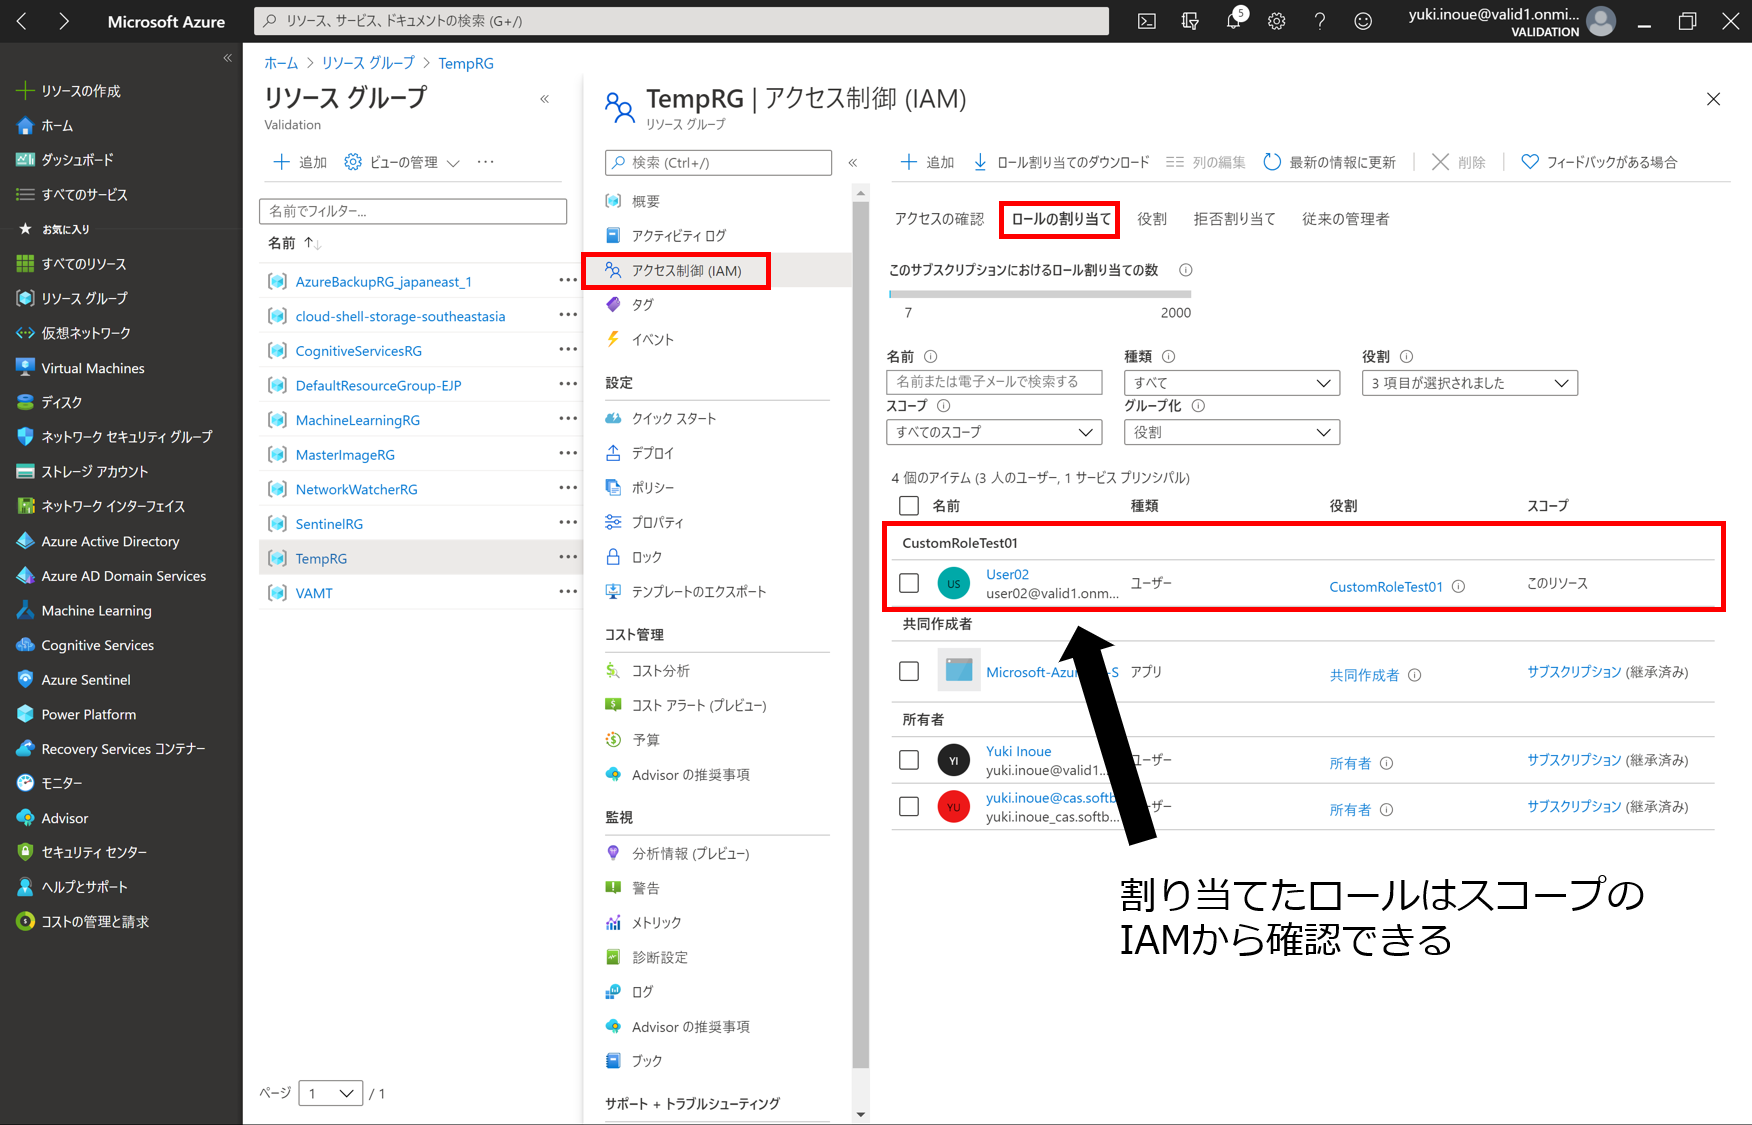Screen dimensions: 1752x1125
Task: Check the yuki.inoue@cas.softb row checkbox
Action: [x=909, y=806]
